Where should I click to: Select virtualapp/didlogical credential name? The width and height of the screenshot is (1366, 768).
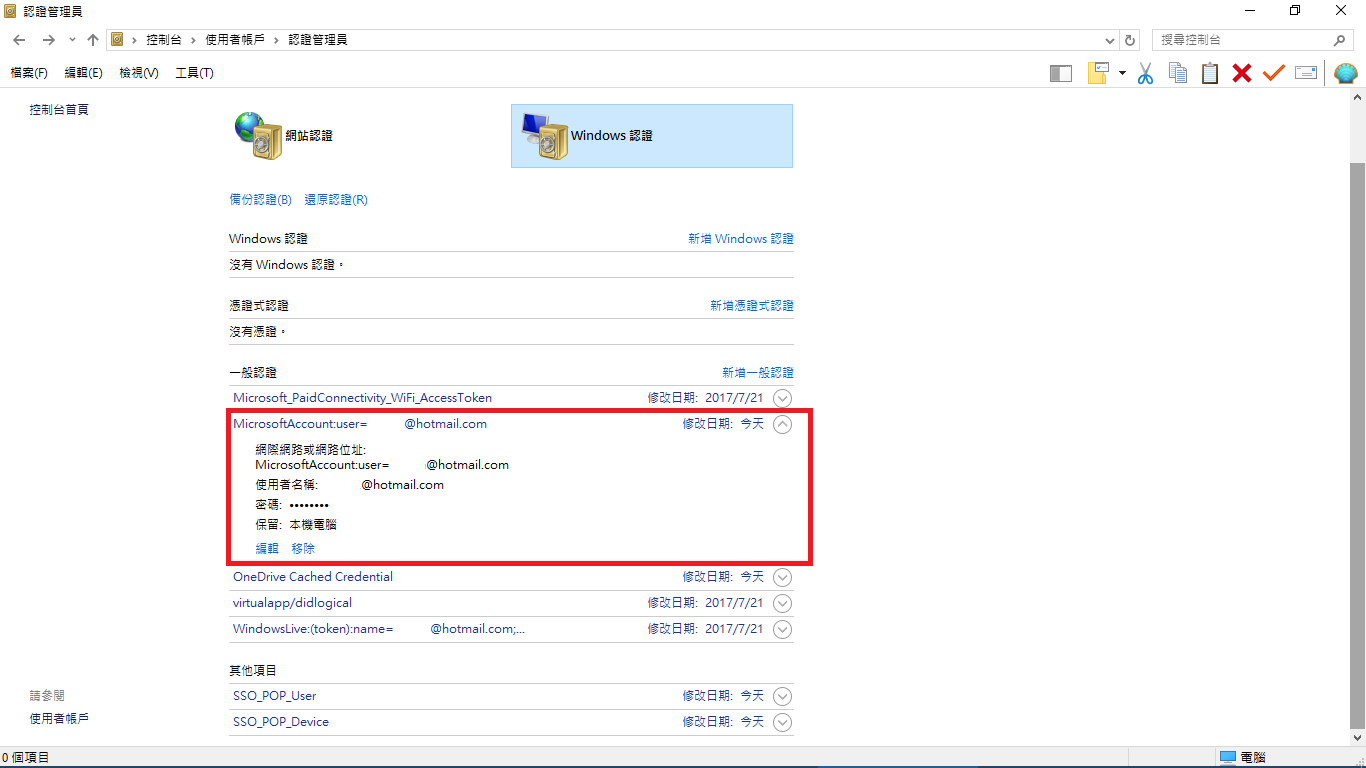(x=292, y=603)
